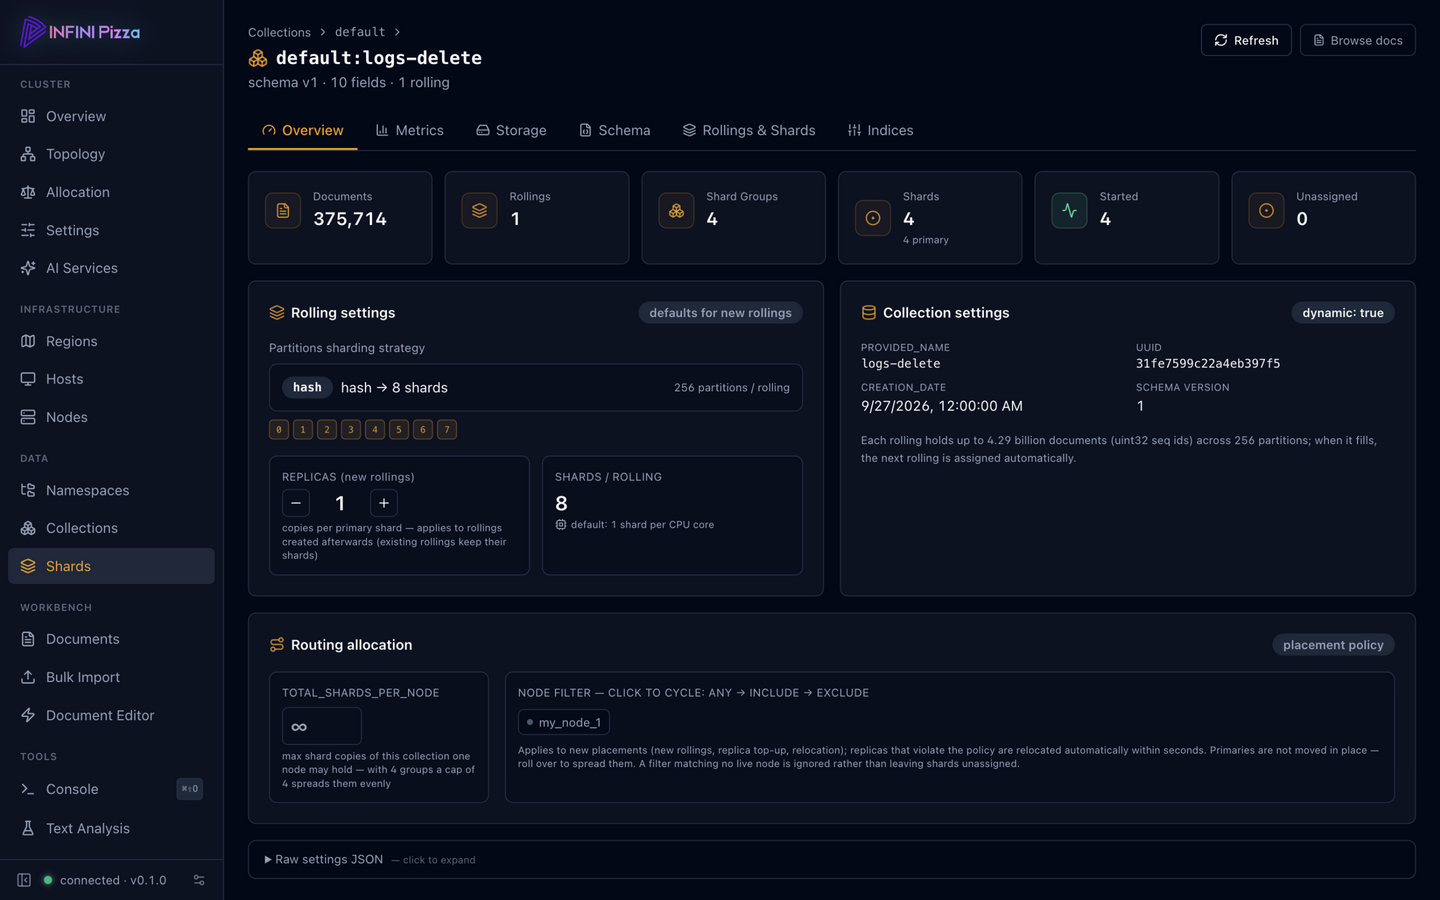1440x900 pixels.
Task: Click the Documents count card
Action: pos(340,218)
